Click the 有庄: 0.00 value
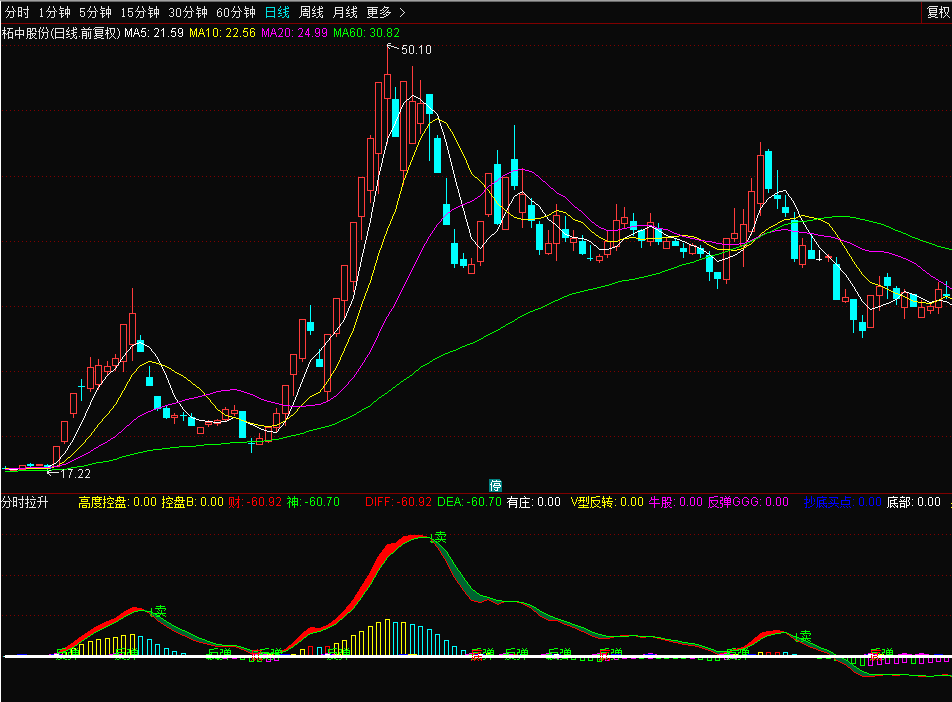This screenshot has width=952, height=702. [x=534, y=502]
